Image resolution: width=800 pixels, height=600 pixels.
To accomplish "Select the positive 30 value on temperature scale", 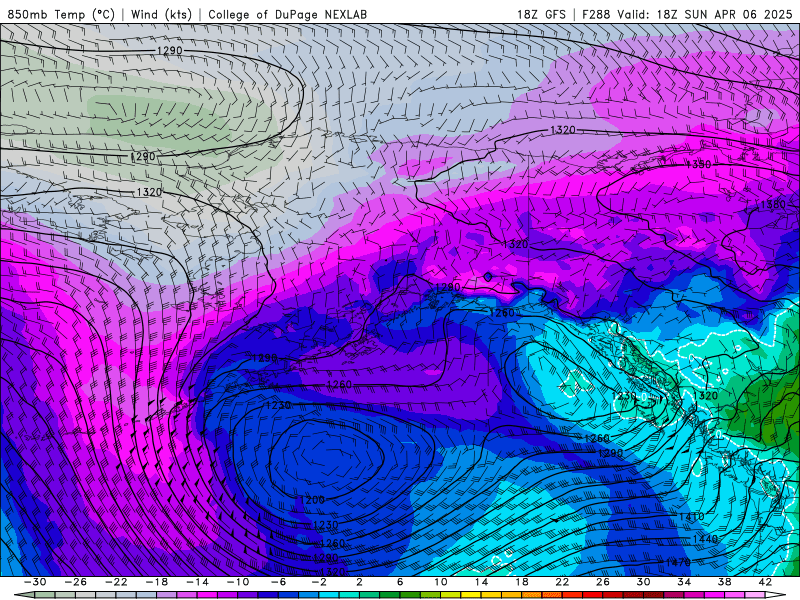I will (x=643, y=582).
